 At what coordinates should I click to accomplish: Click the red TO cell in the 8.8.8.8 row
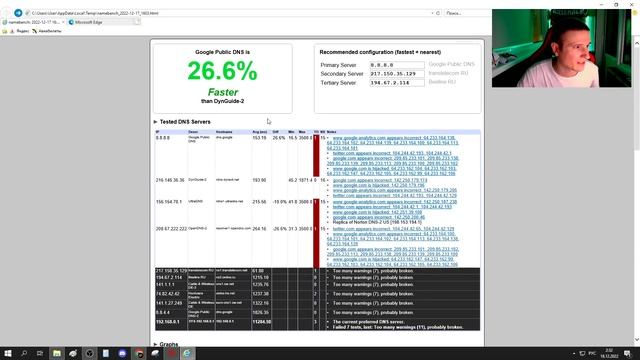point(316,156)
